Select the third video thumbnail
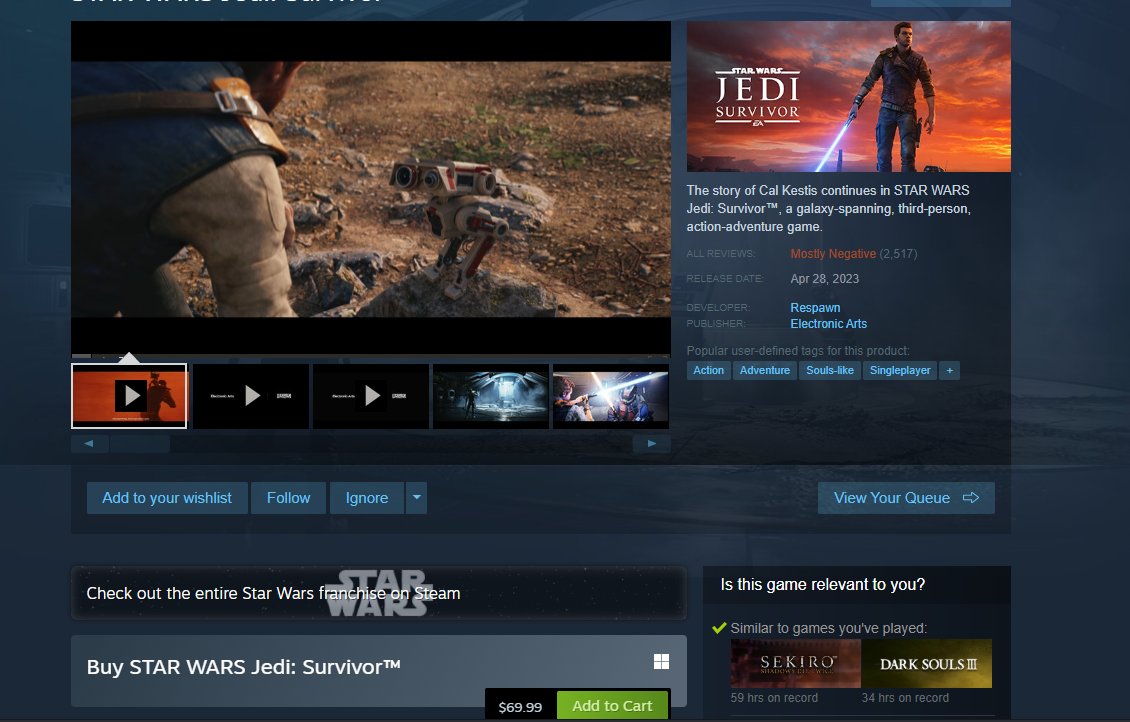Screen dimensions: 1130x722 tap(371, 396)
